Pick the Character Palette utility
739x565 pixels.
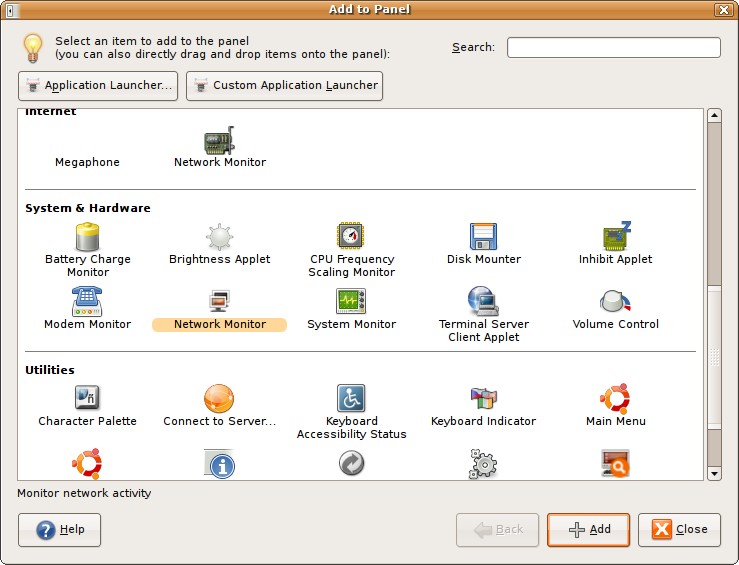point(88,399)
